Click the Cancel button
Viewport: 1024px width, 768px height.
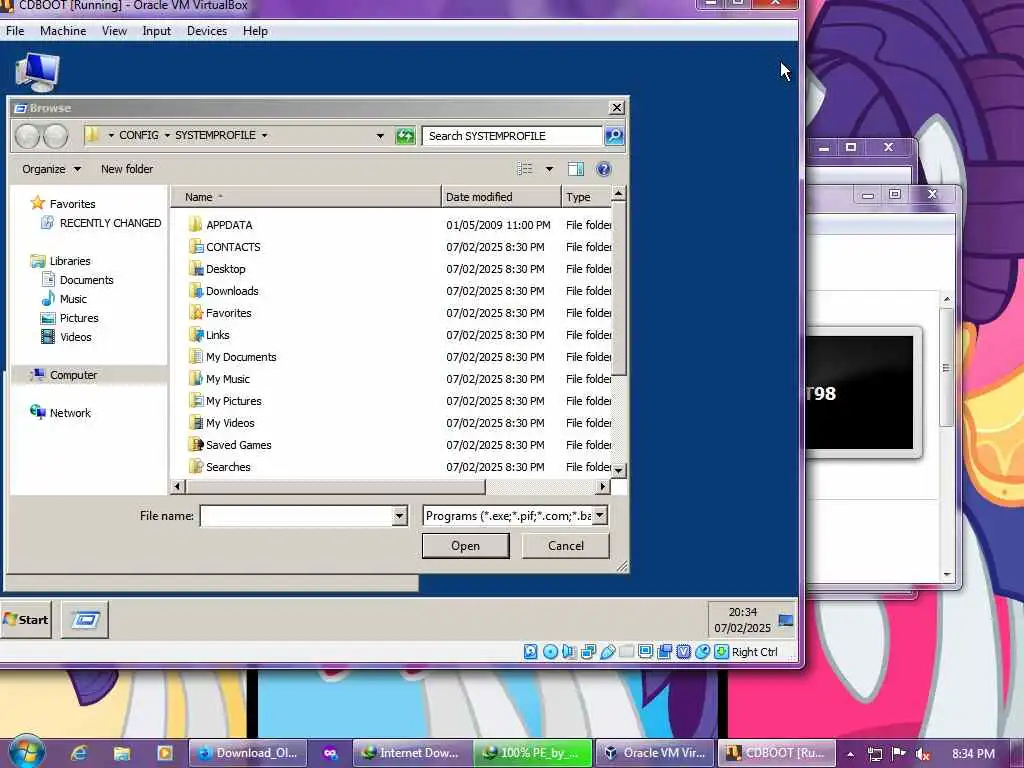pyautogui.click(x=566, y=546)
